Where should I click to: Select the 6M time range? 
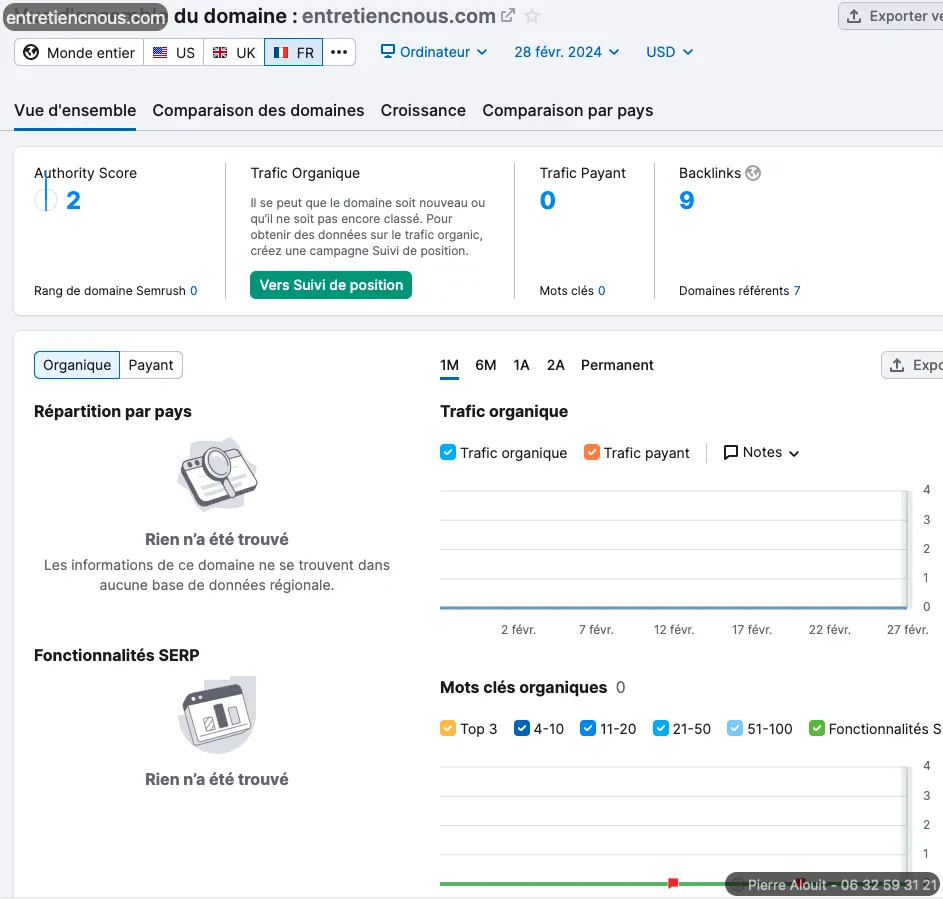486,365
